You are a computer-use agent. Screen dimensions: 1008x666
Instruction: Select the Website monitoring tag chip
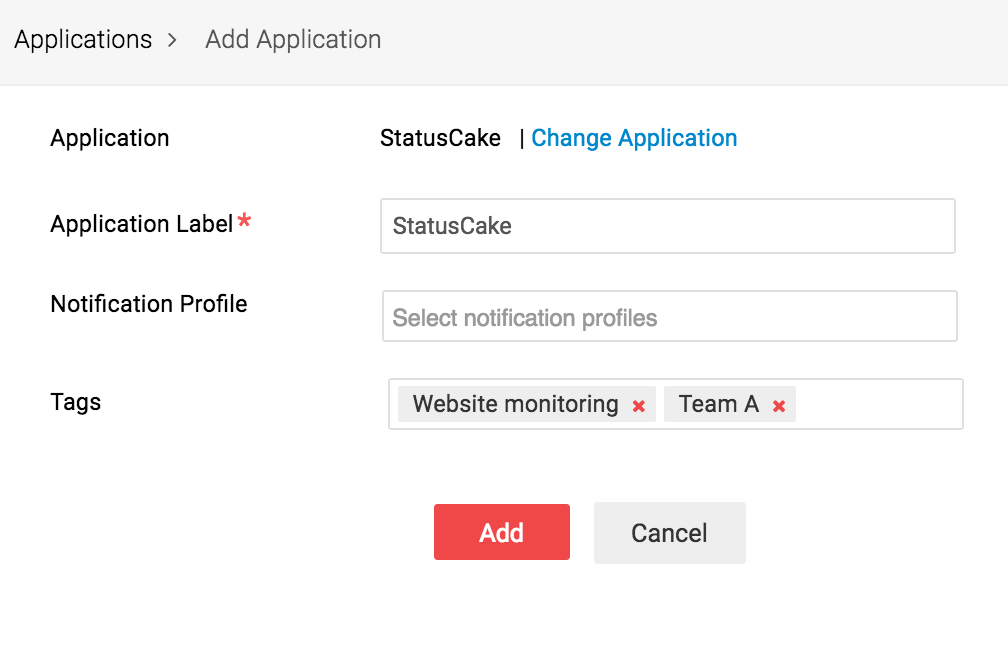(526, 404)
